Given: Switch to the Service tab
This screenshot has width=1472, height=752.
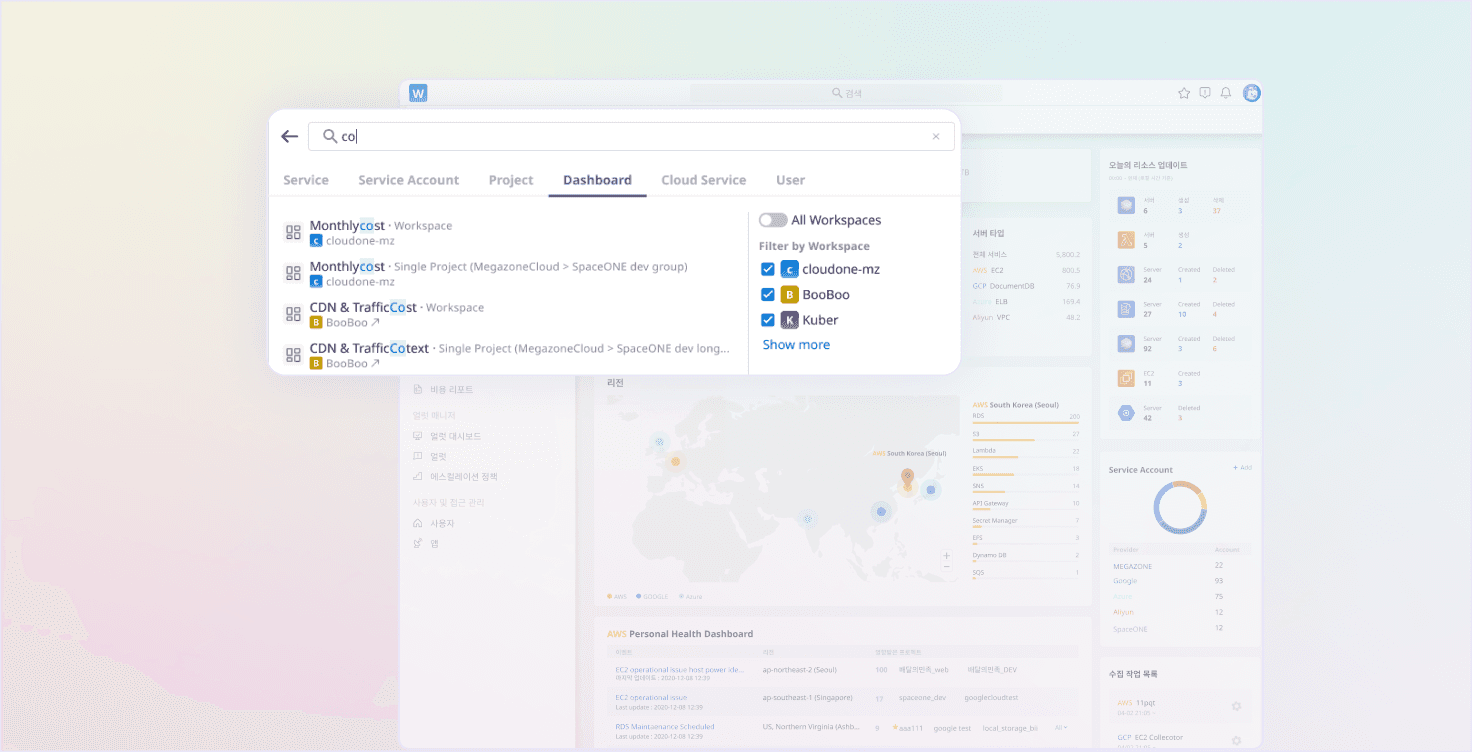Looking at the screenshot, I should point(306,180).
